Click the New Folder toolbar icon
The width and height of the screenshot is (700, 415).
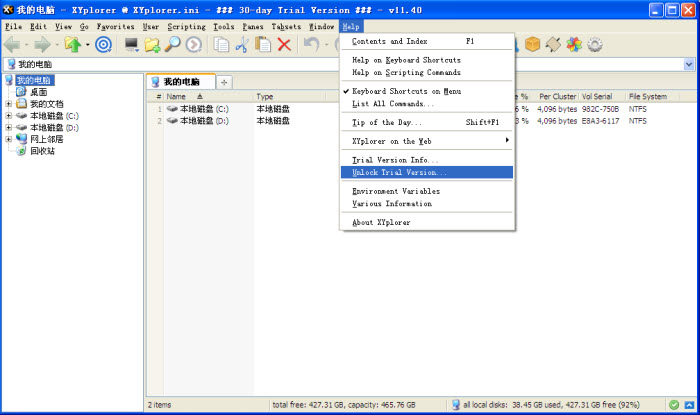(152, 45)
